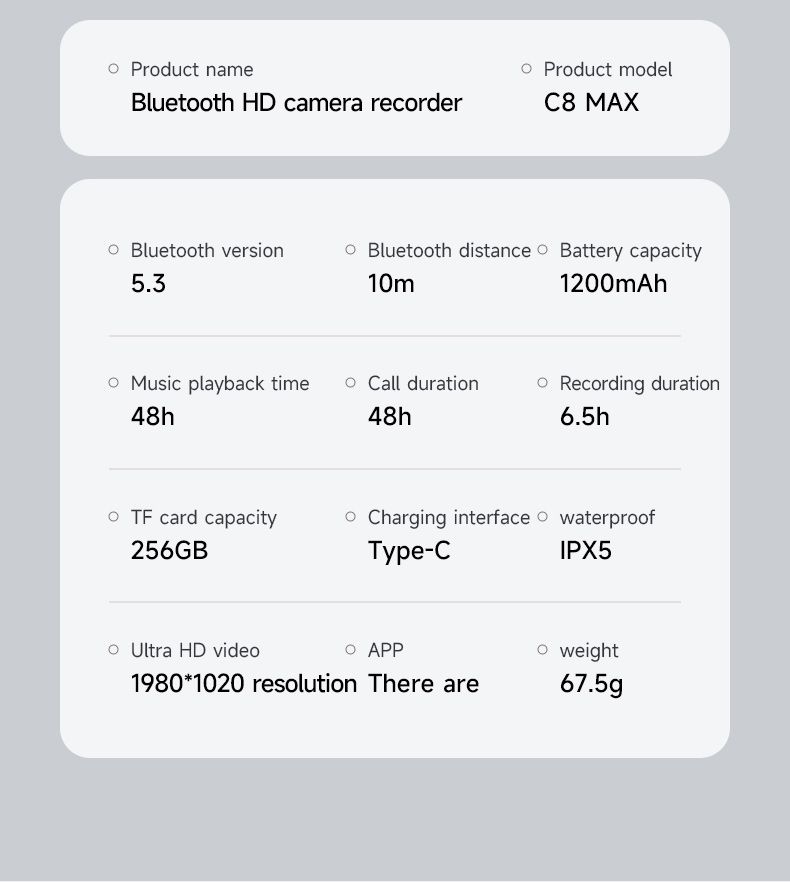
Task: Click the circle bullet beside Product name
Action: 113,69
